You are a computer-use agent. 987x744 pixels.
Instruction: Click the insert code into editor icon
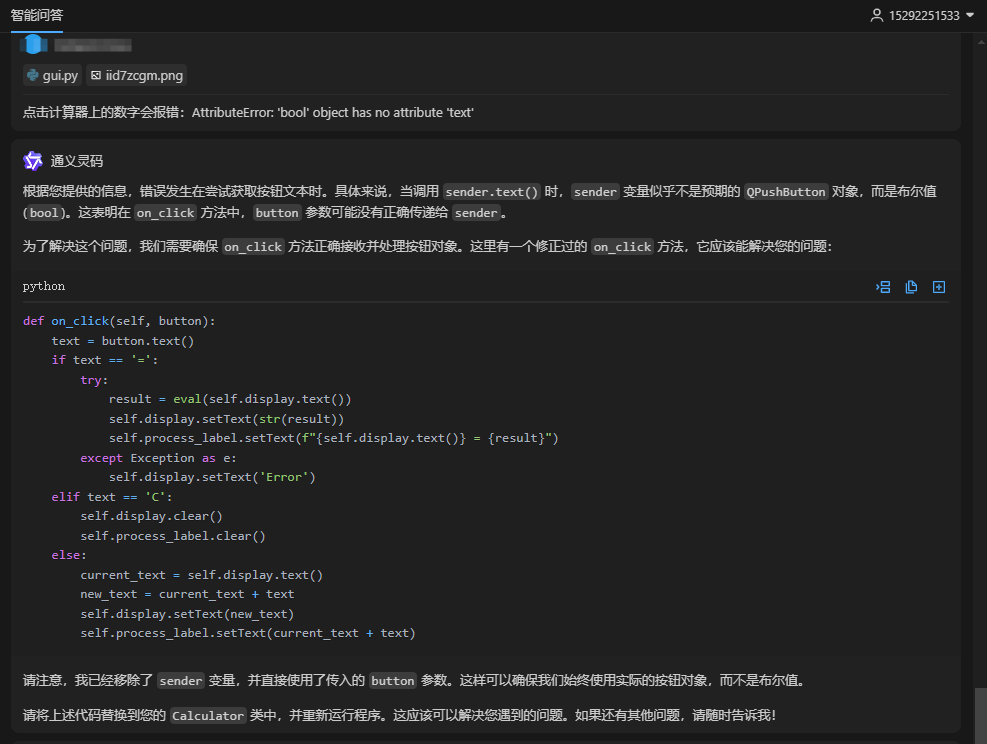[x=883, y=287]
